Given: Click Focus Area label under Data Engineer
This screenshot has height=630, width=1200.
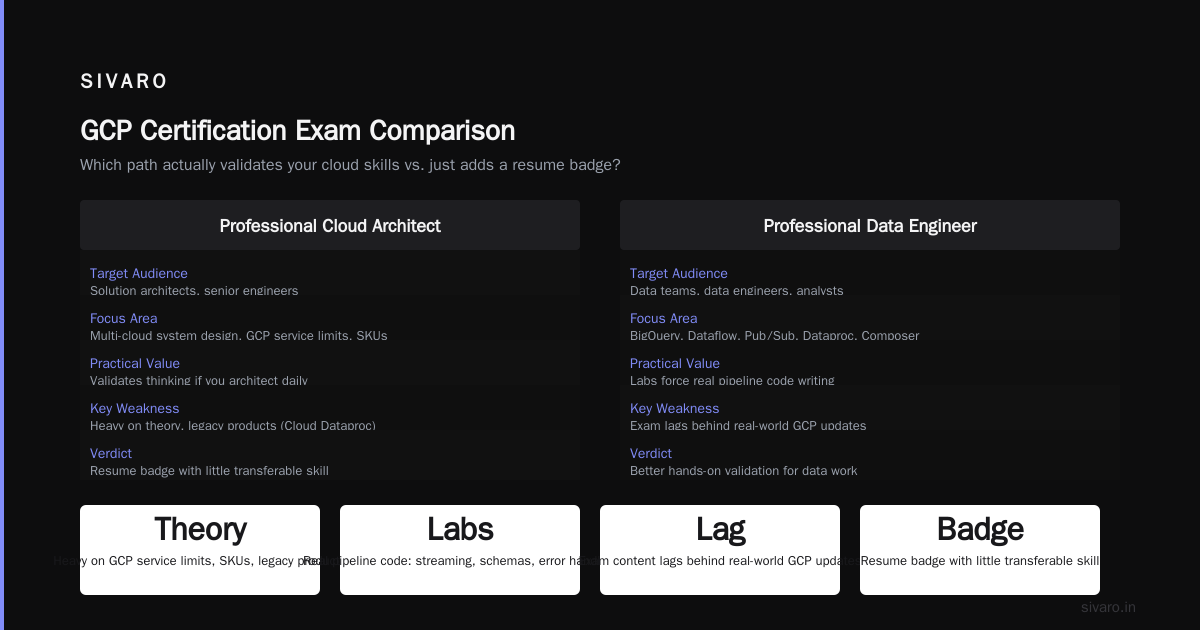Looking at the screenshot, I should (x=663, y=318).
